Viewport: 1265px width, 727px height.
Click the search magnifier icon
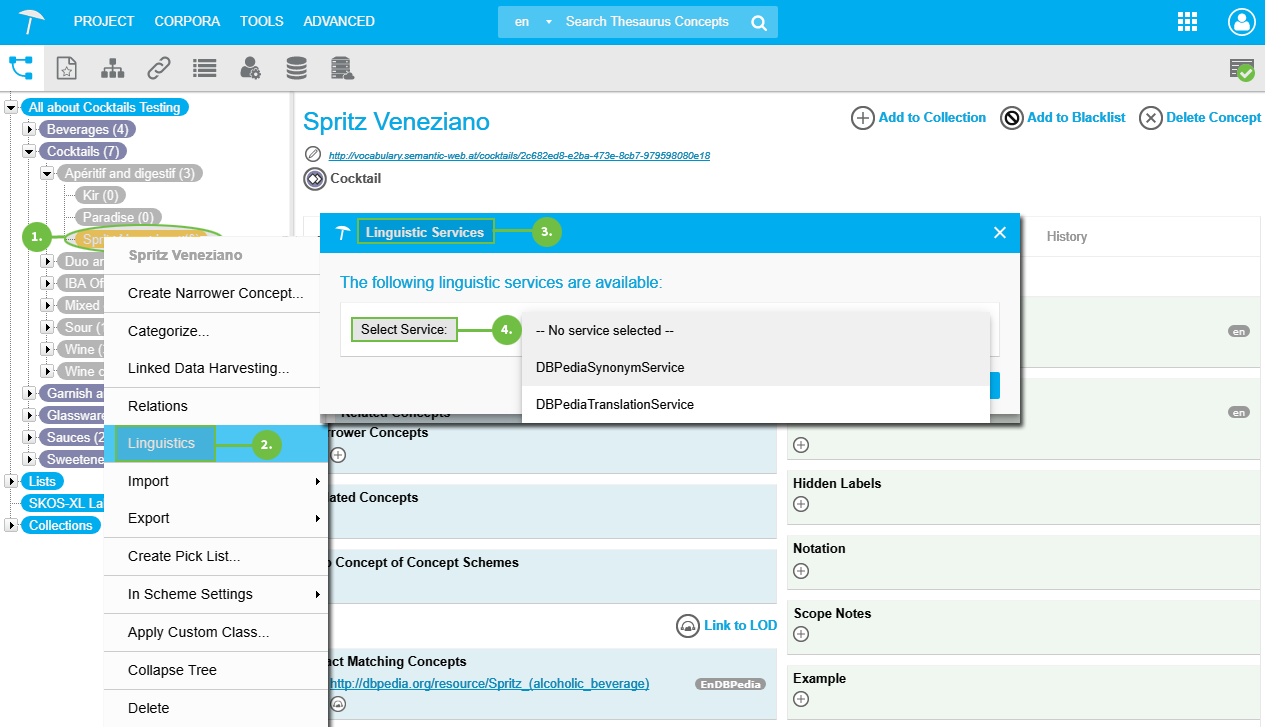pyautogui.click(x=759, y=22)
